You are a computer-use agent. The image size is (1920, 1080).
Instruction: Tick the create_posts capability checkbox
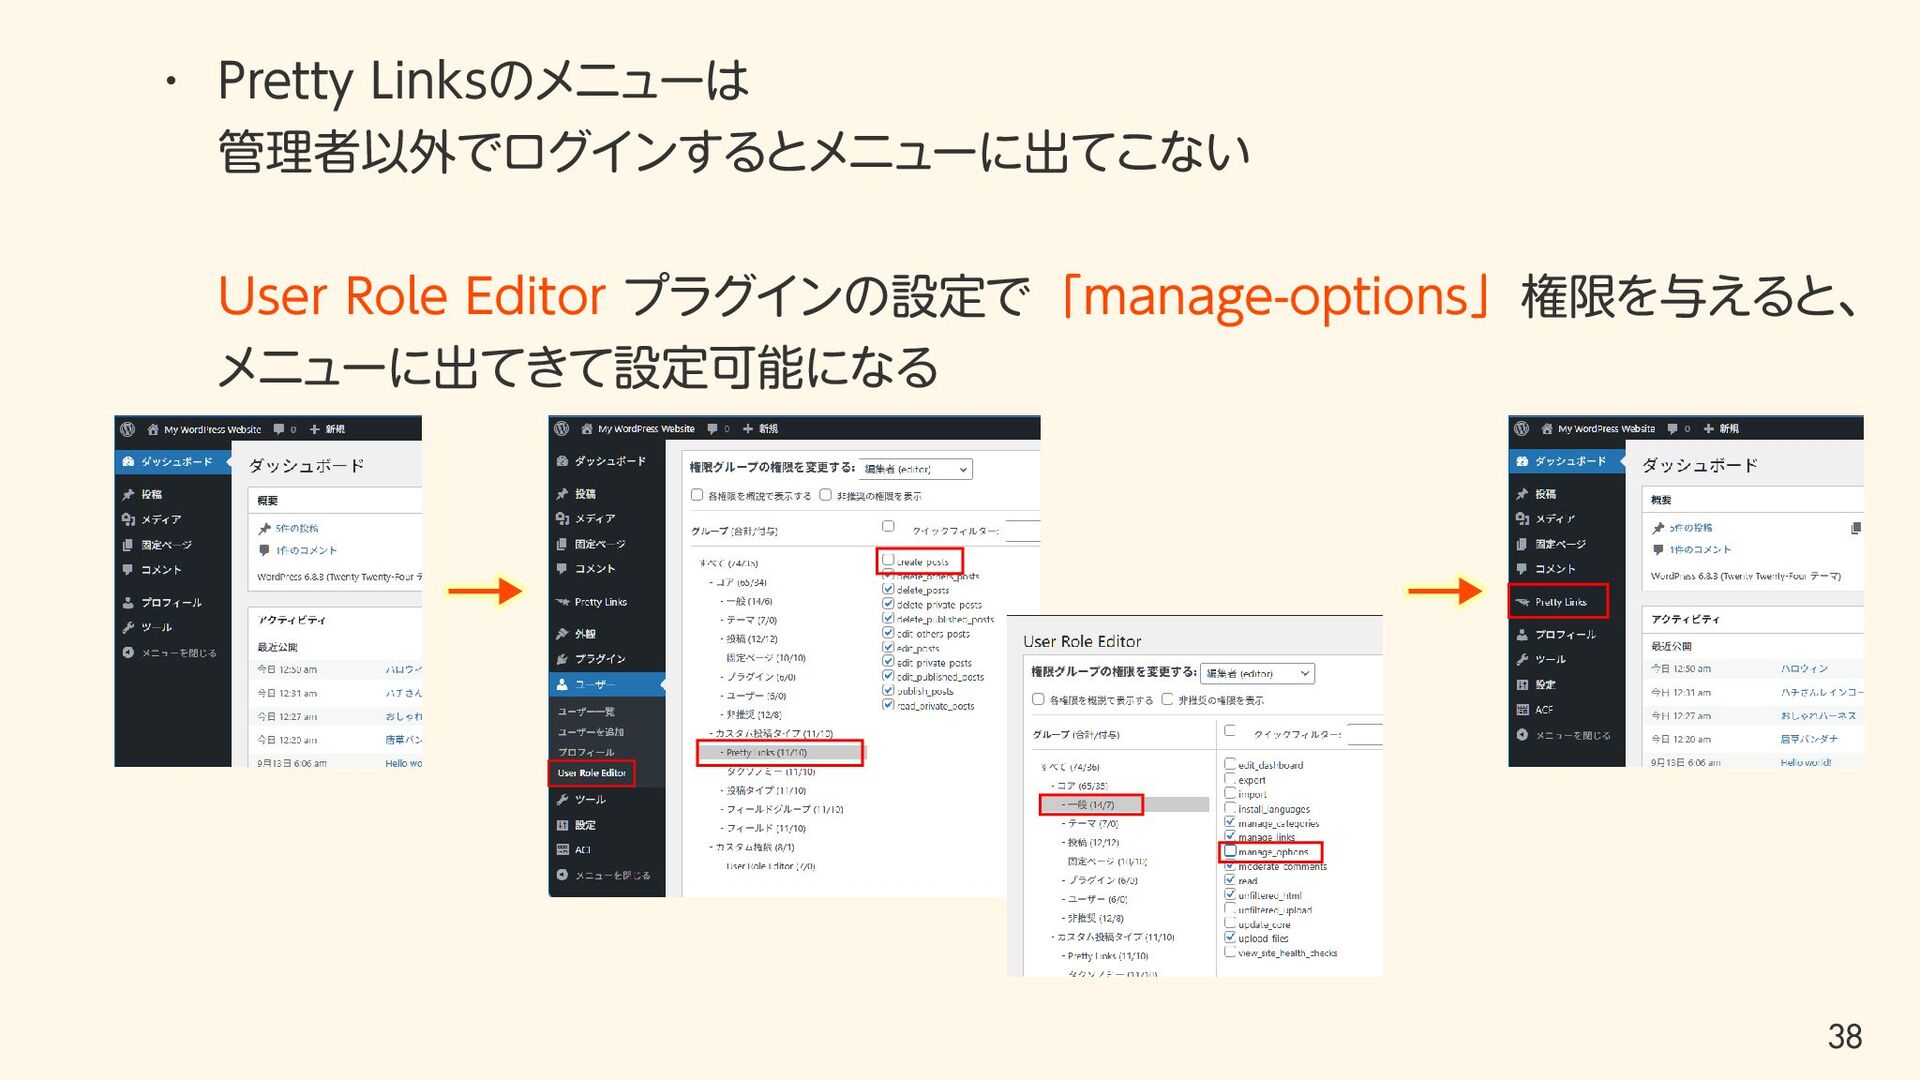click(888, 560)
